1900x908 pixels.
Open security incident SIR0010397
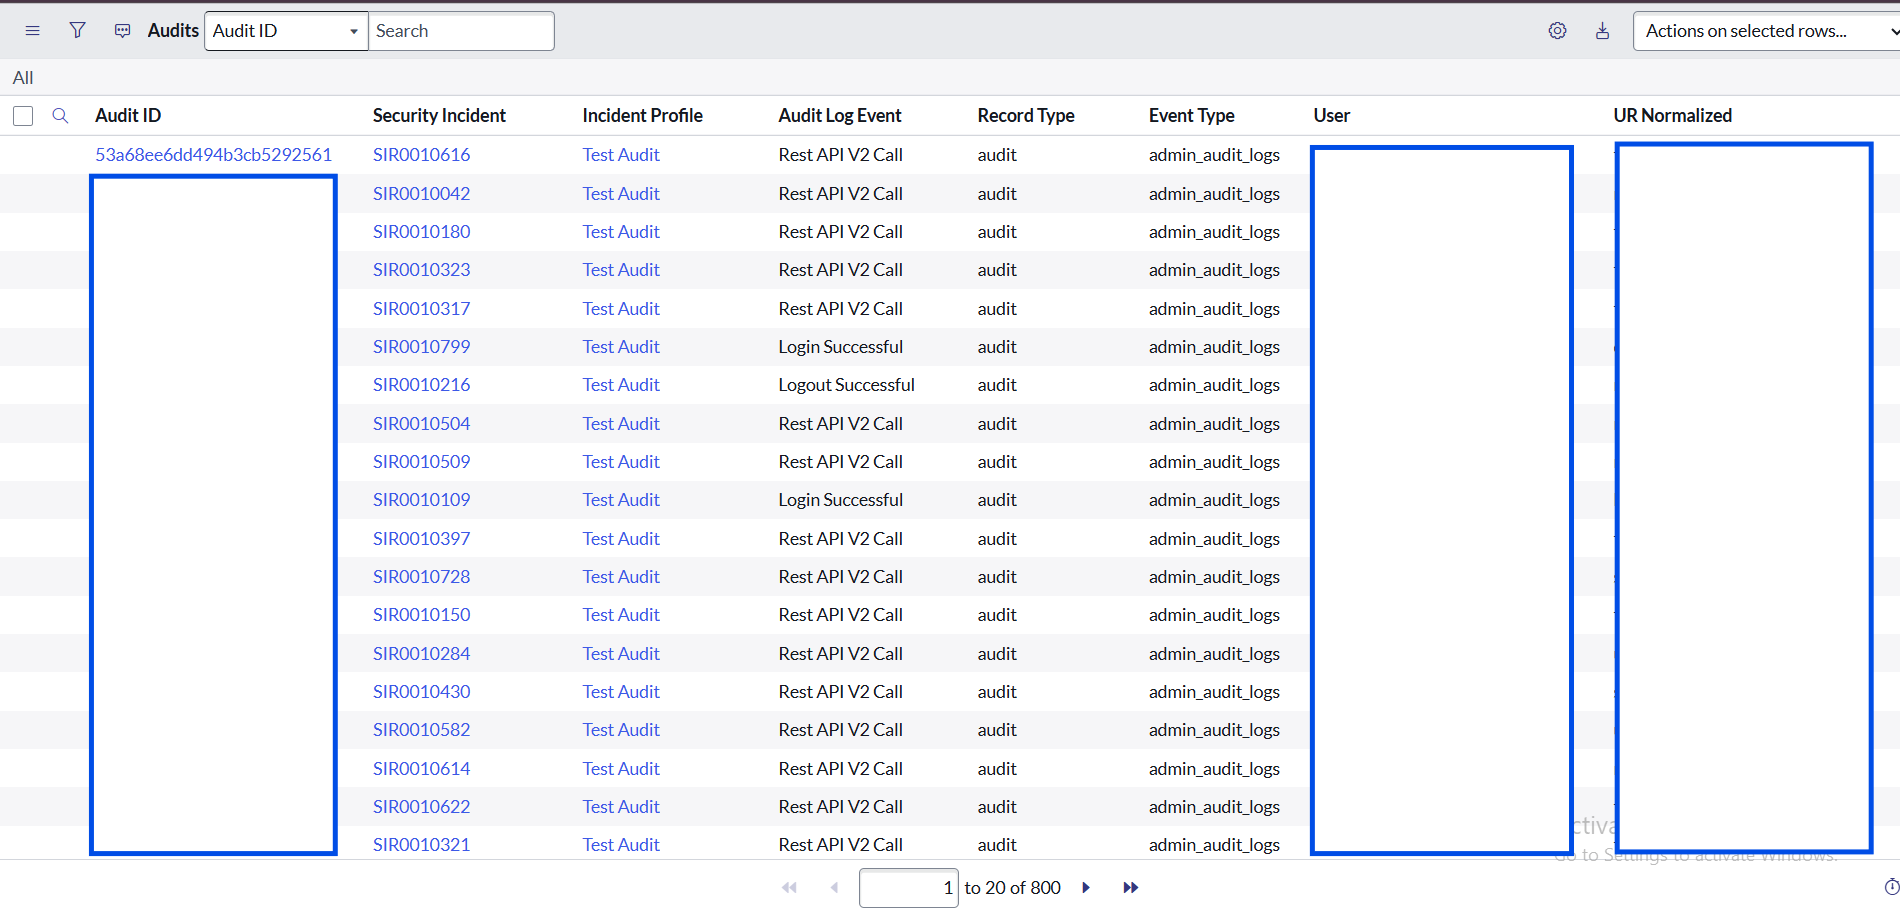[421, 539]
